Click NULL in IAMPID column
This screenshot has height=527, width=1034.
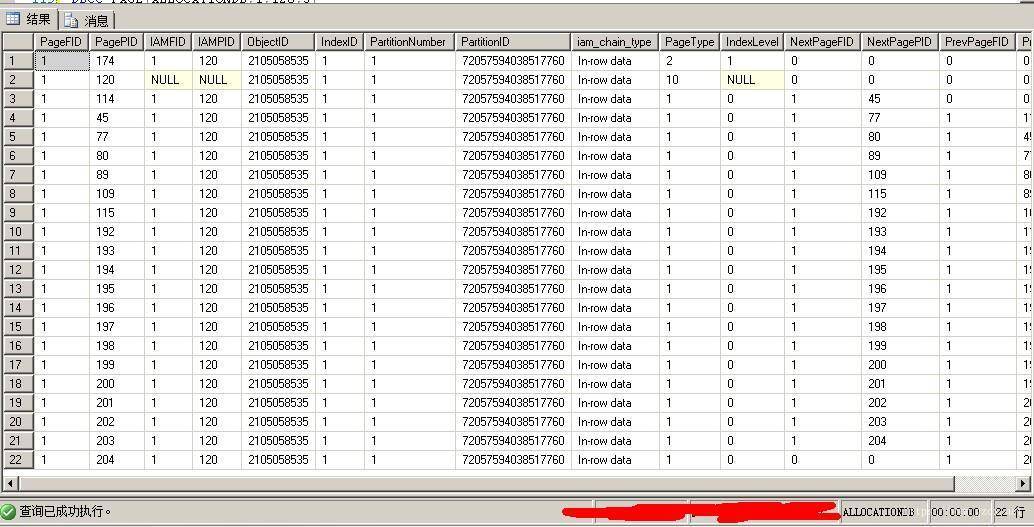tap(217, 80)
